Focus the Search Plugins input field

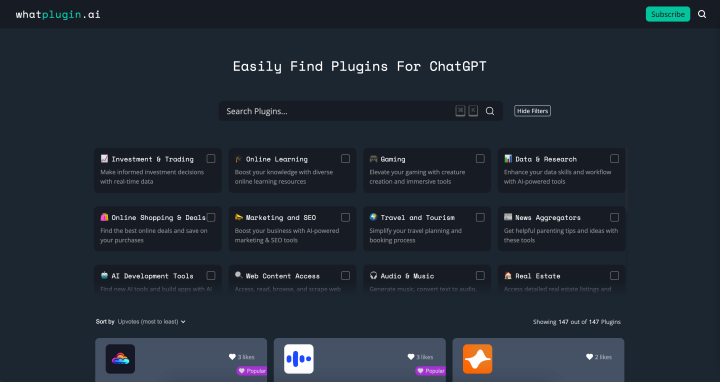click(360, 111)
